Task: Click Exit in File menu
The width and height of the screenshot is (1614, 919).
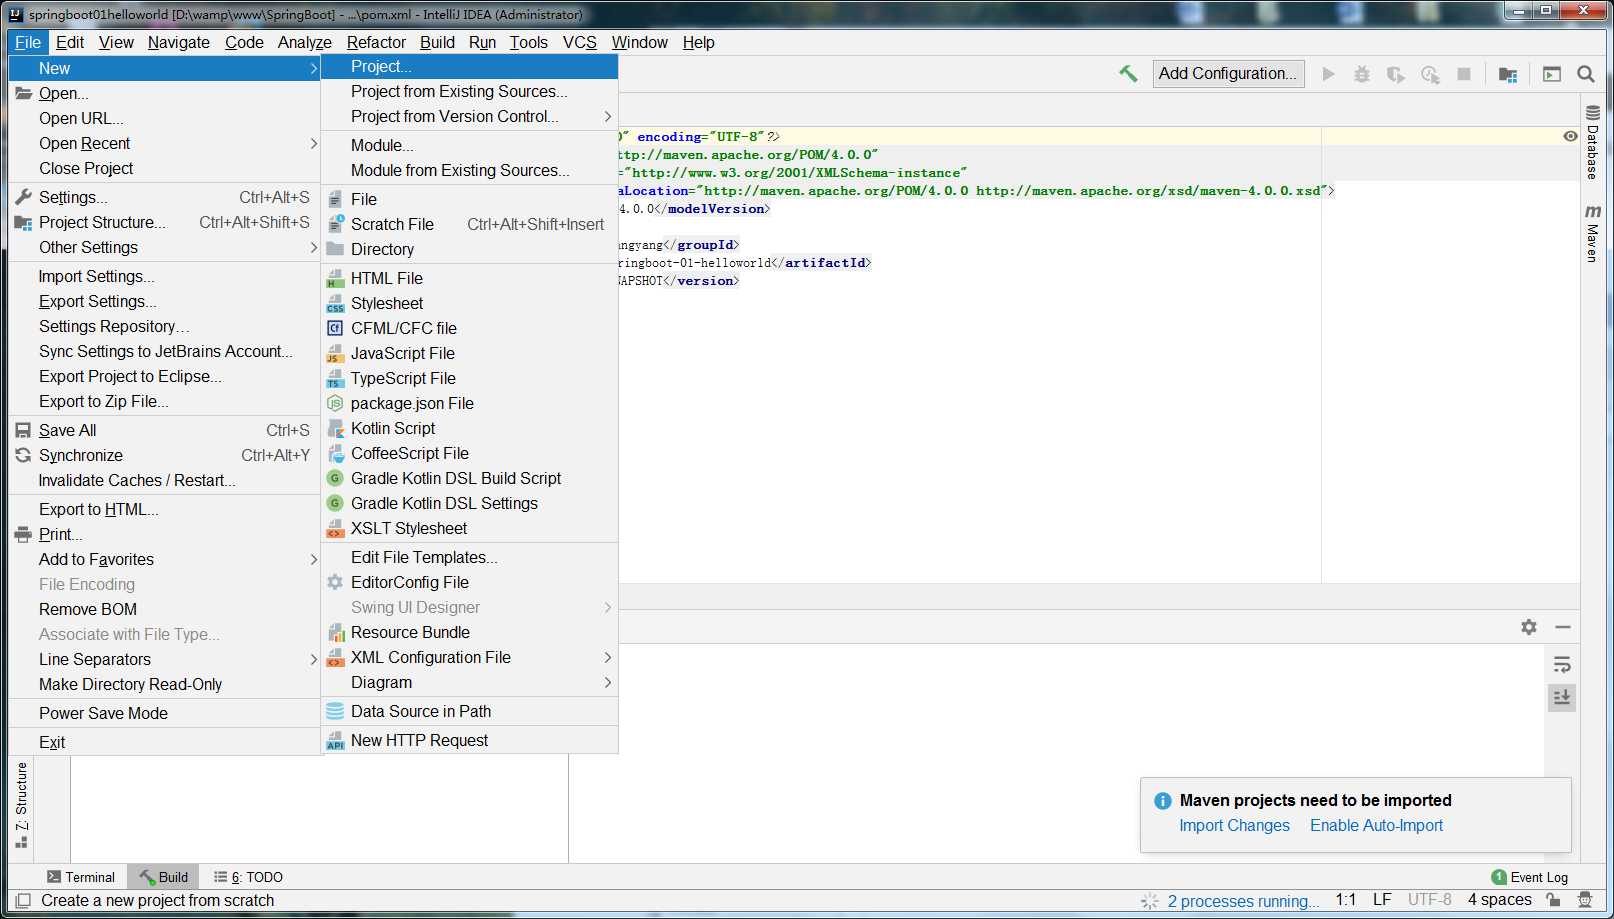Action: (x=164, y=742)
